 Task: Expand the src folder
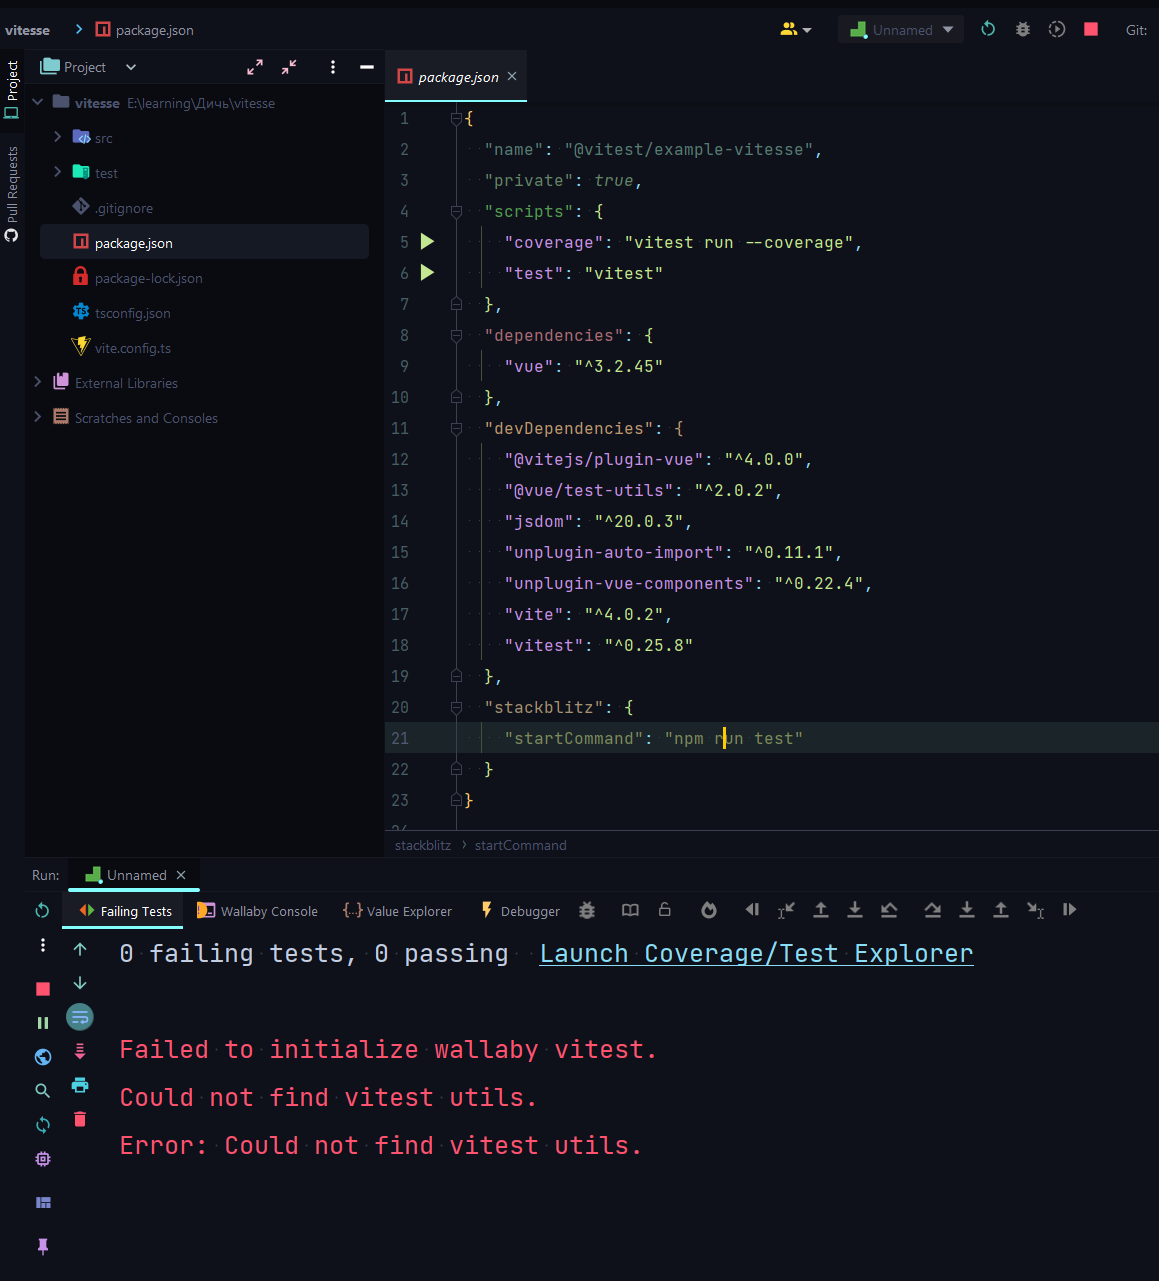58,137
